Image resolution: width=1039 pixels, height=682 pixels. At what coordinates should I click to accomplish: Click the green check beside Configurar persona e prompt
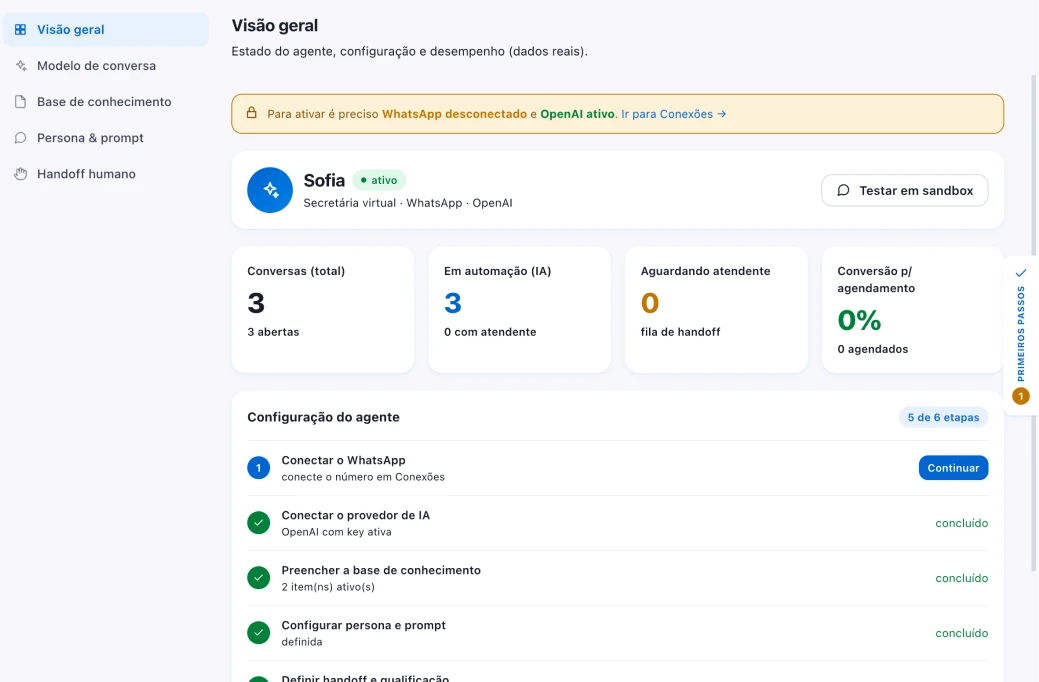[258, 633]
